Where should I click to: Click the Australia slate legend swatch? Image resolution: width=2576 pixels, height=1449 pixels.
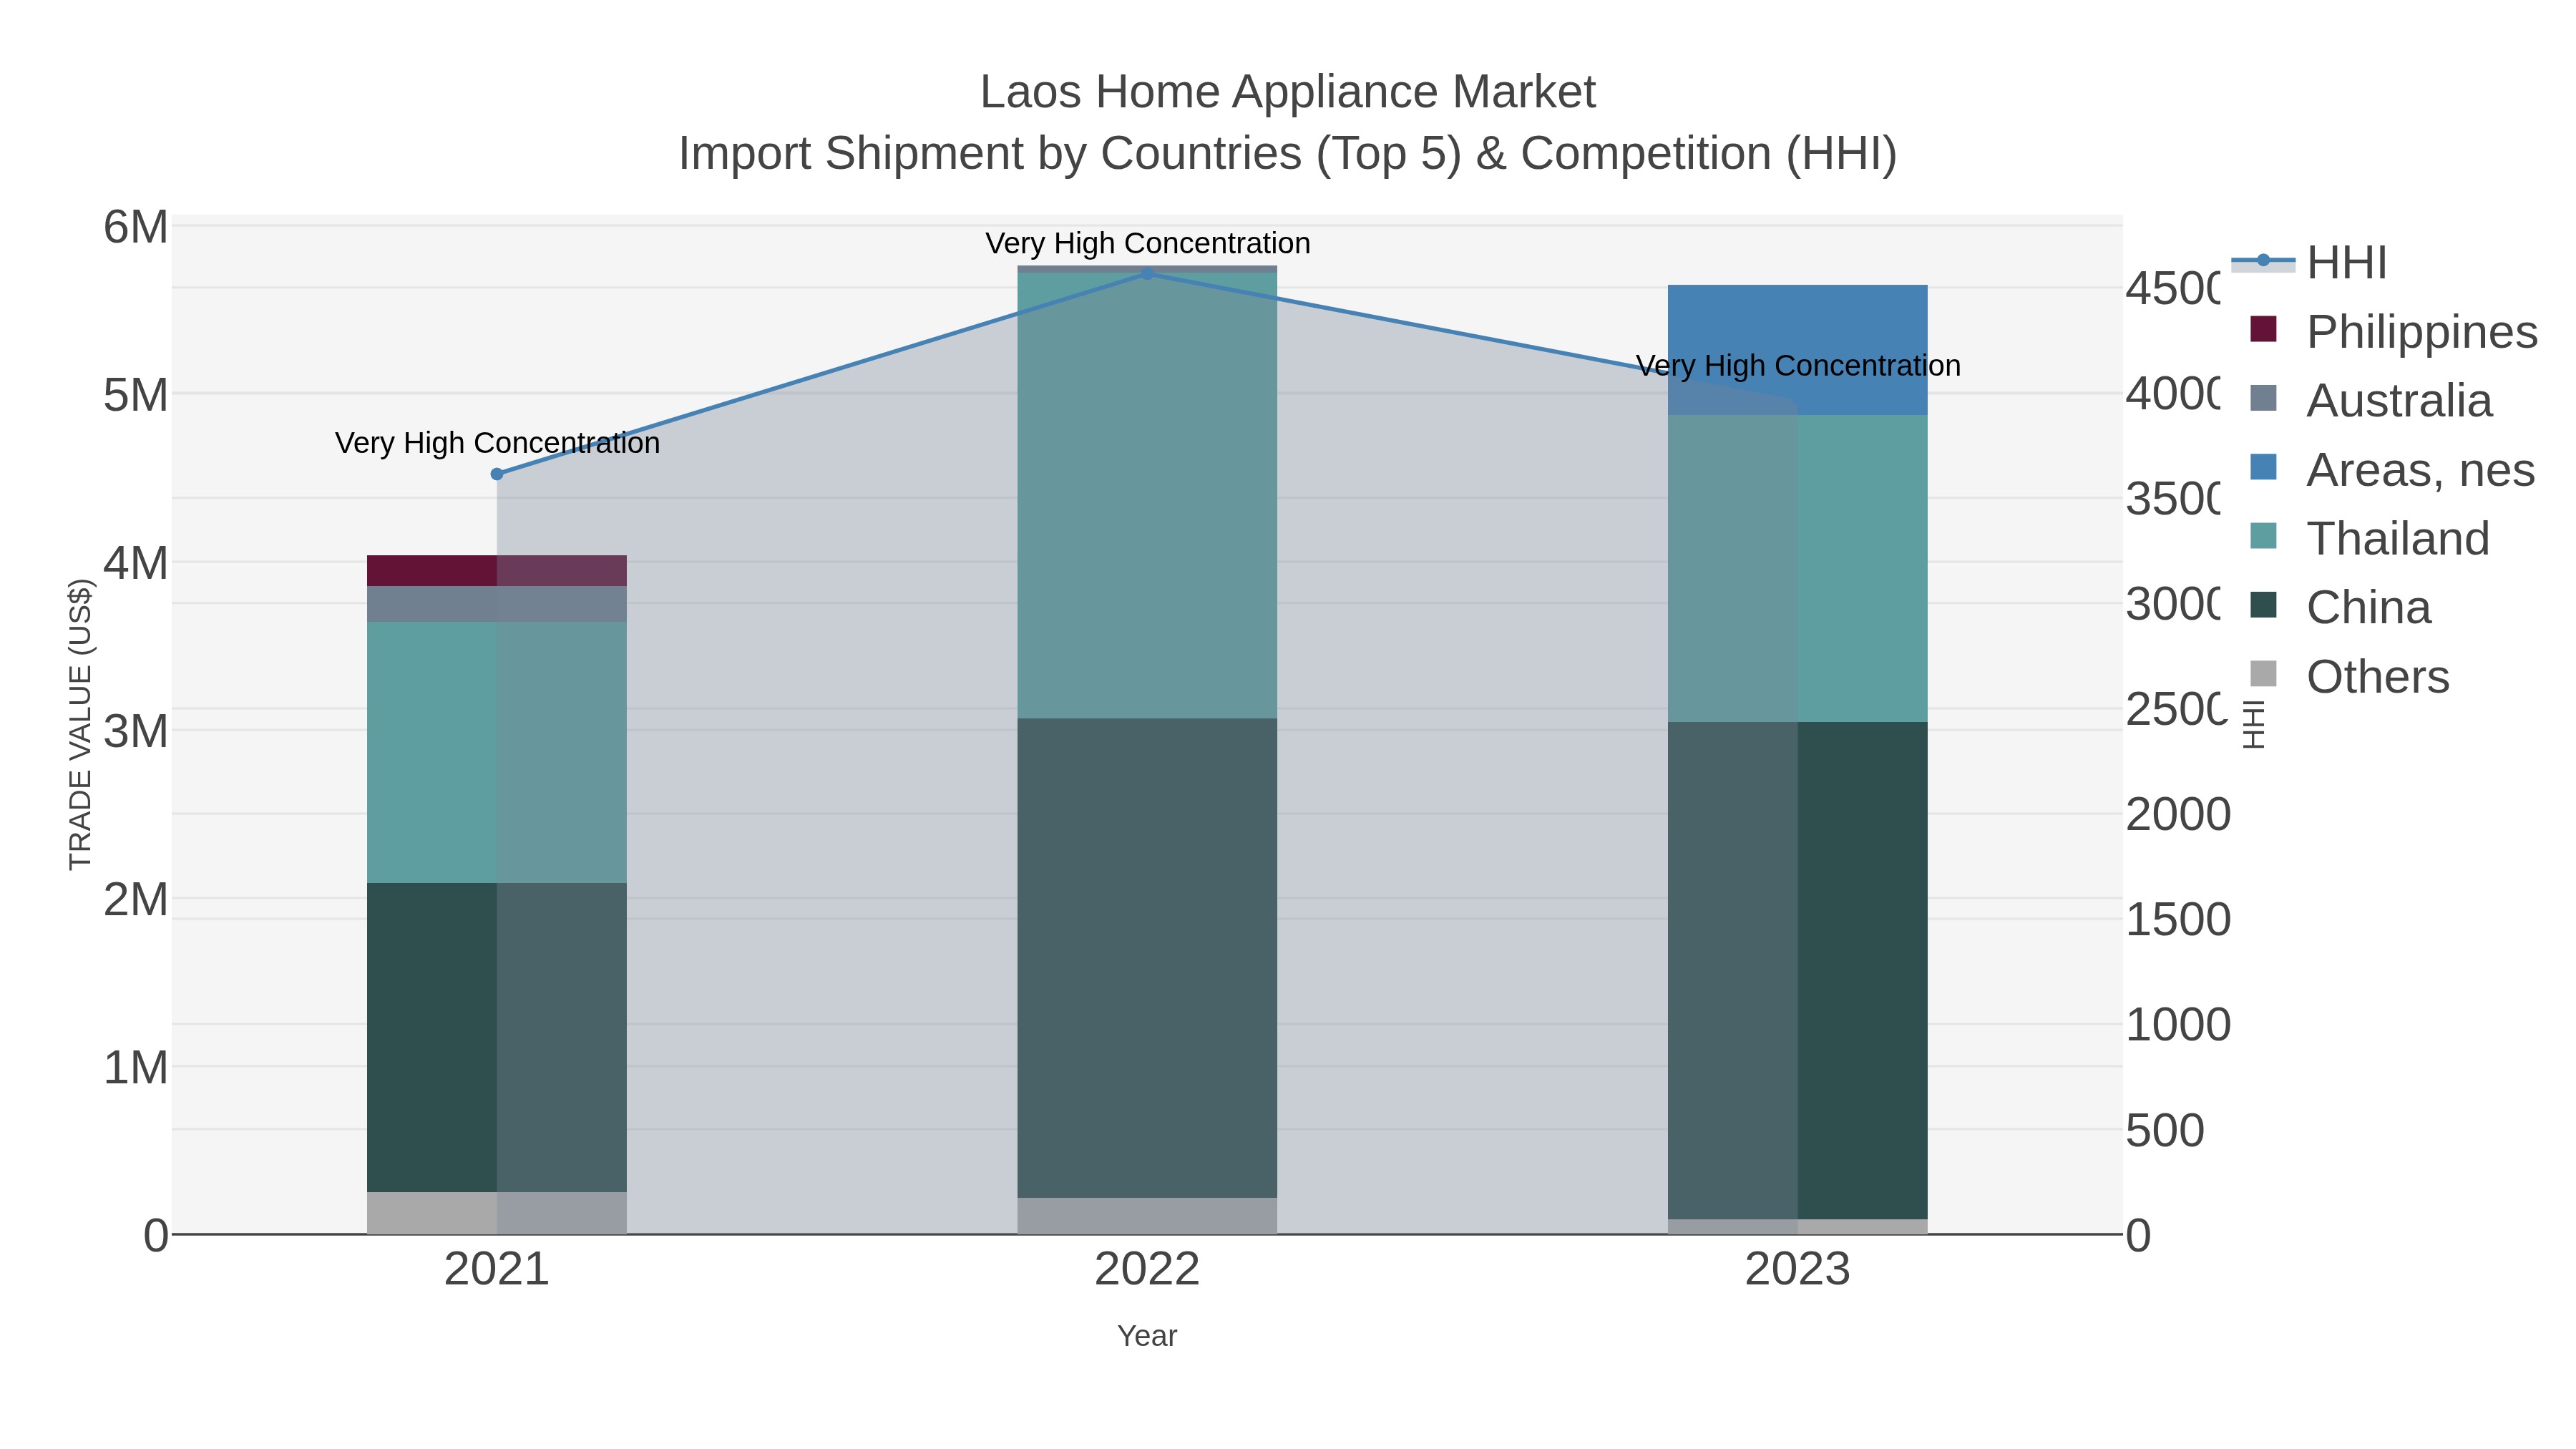[x=2263, y=398]
